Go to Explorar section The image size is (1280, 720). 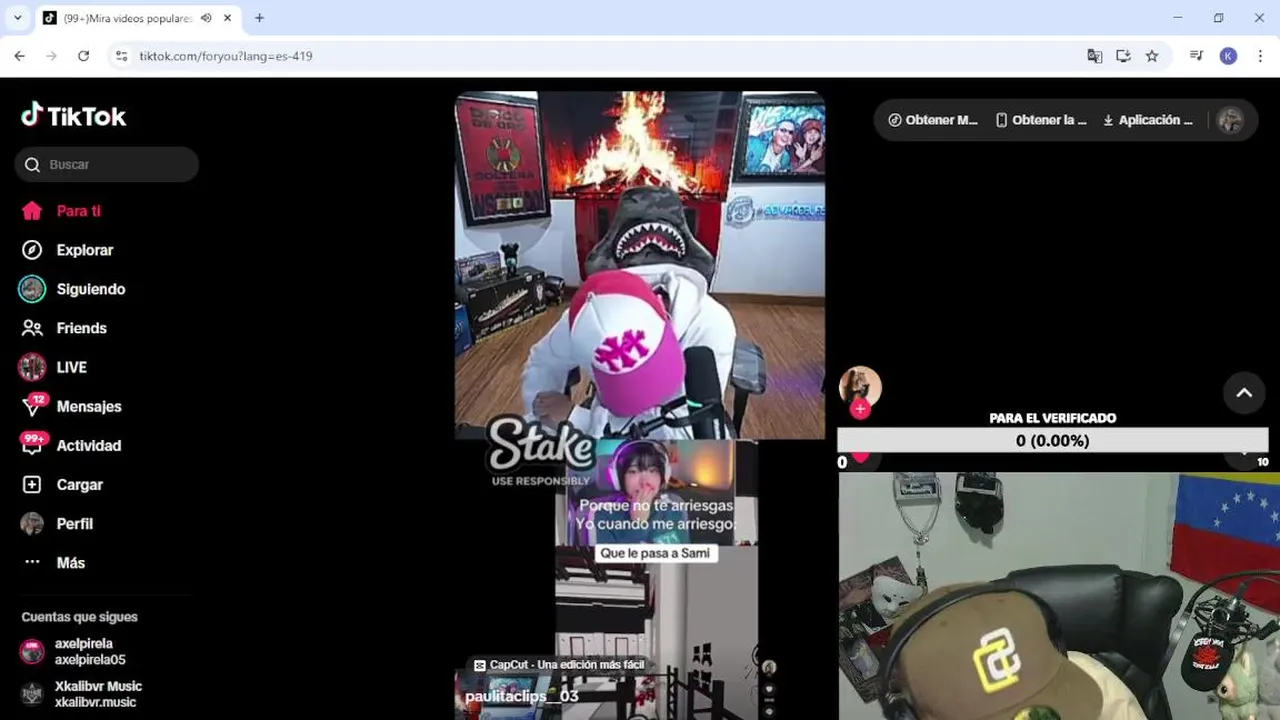click(84, 250)
